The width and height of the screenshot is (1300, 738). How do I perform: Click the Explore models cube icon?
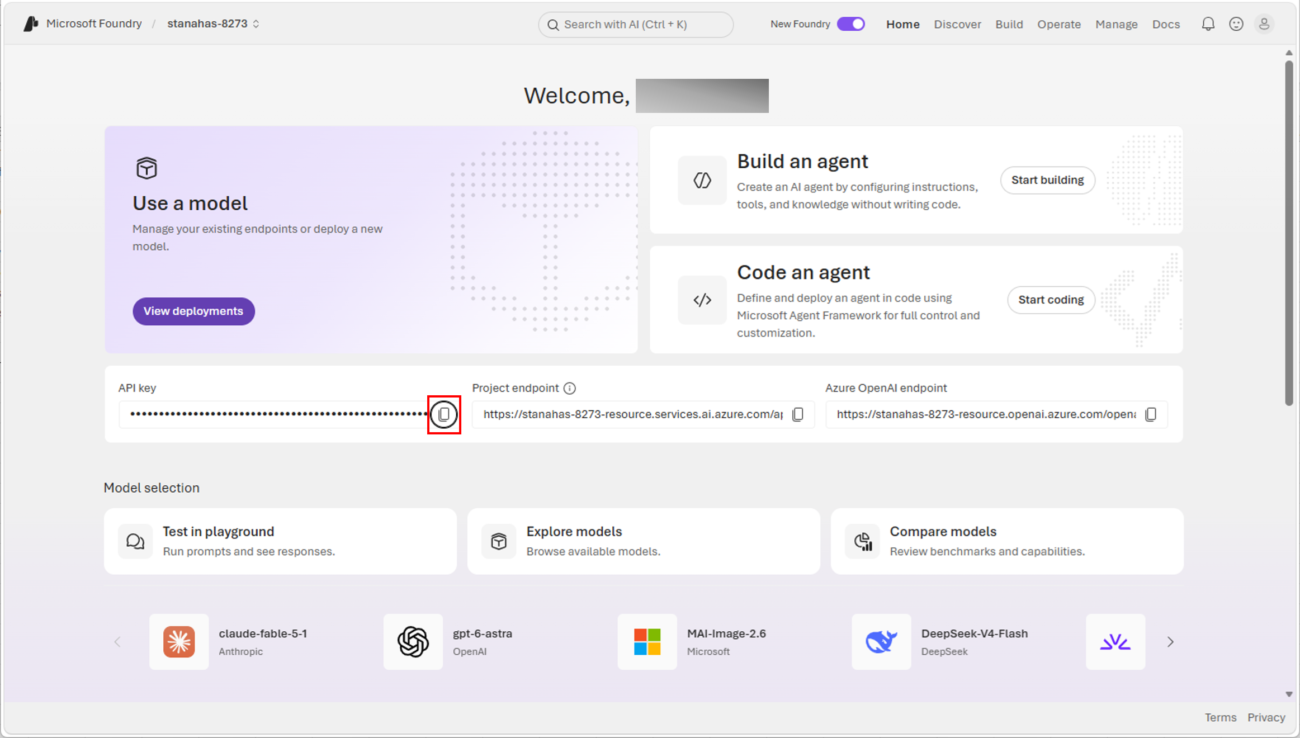click(498, 541)
